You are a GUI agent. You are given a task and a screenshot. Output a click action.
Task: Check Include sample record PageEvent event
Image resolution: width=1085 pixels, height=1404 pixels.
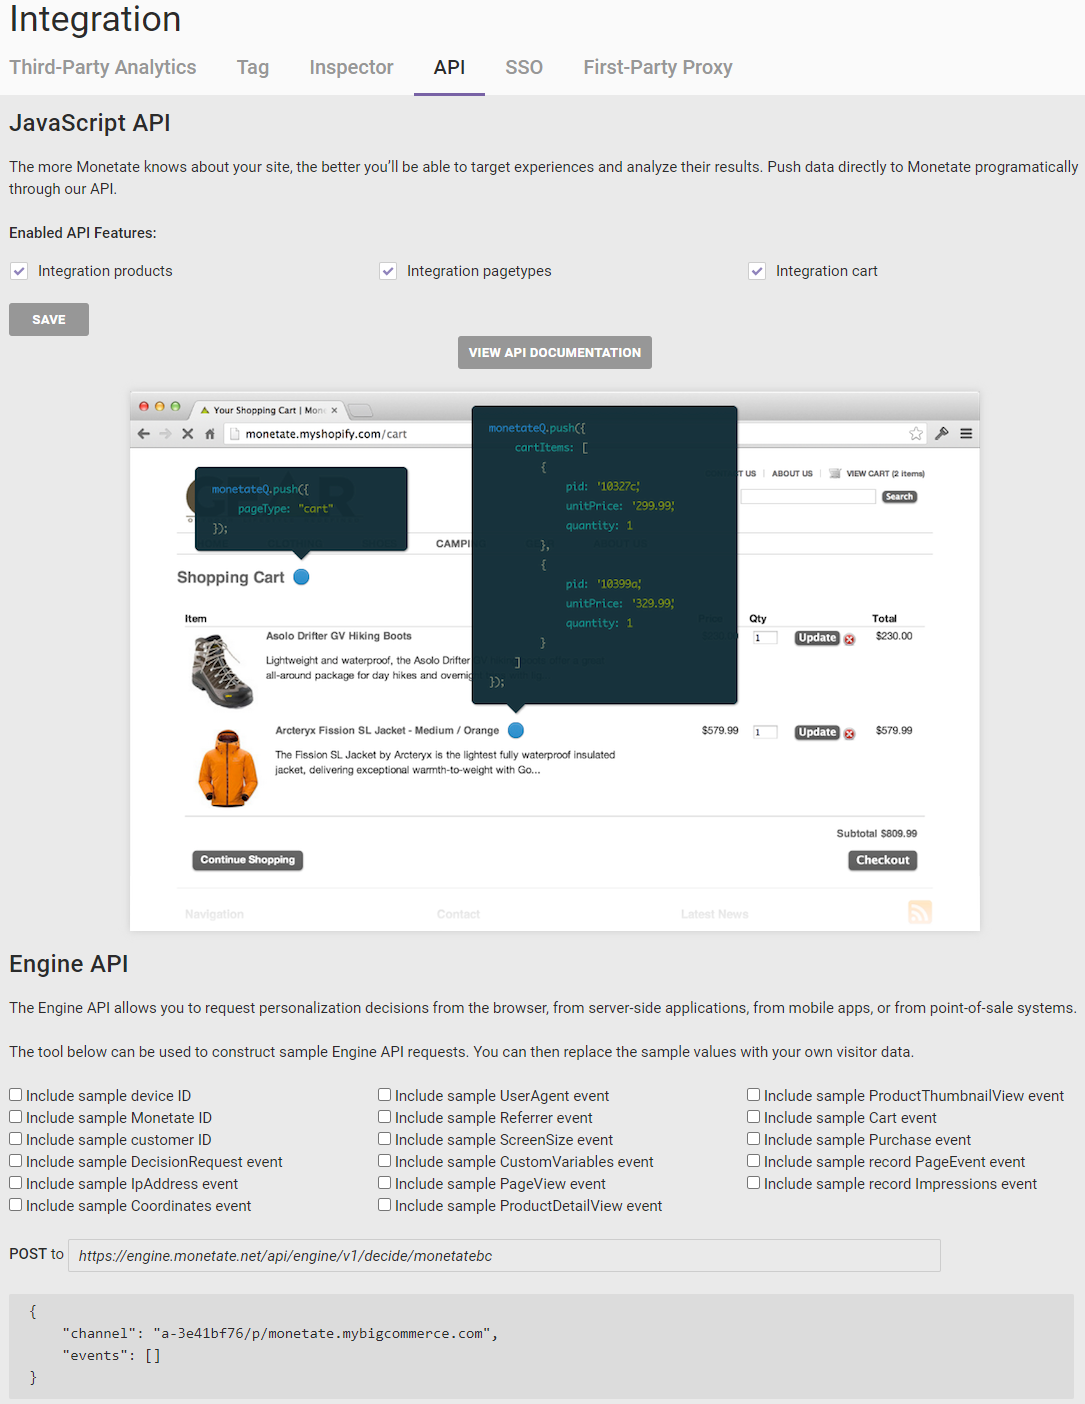754,1161
